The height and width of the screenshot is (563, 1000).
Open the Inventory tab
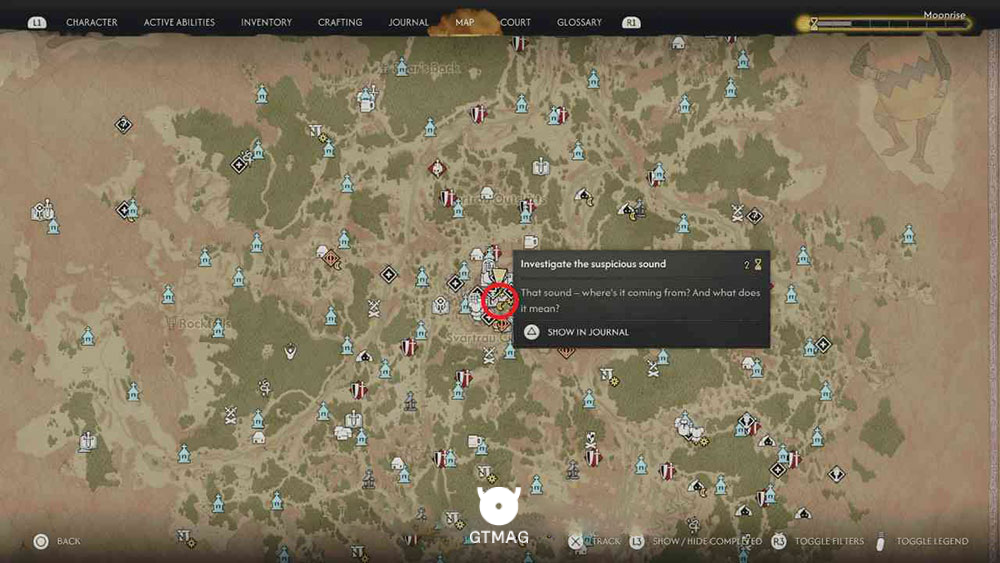[266, 22]
